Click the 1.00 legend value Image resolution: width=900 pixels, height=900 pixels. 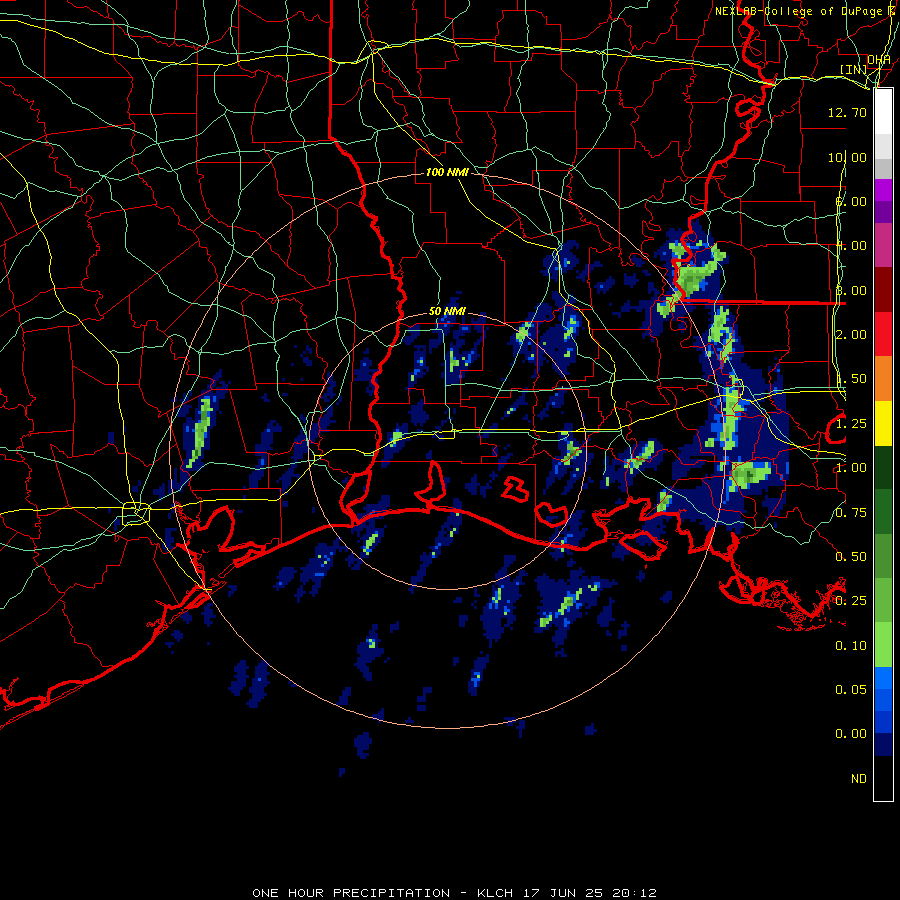coord(851,468)
